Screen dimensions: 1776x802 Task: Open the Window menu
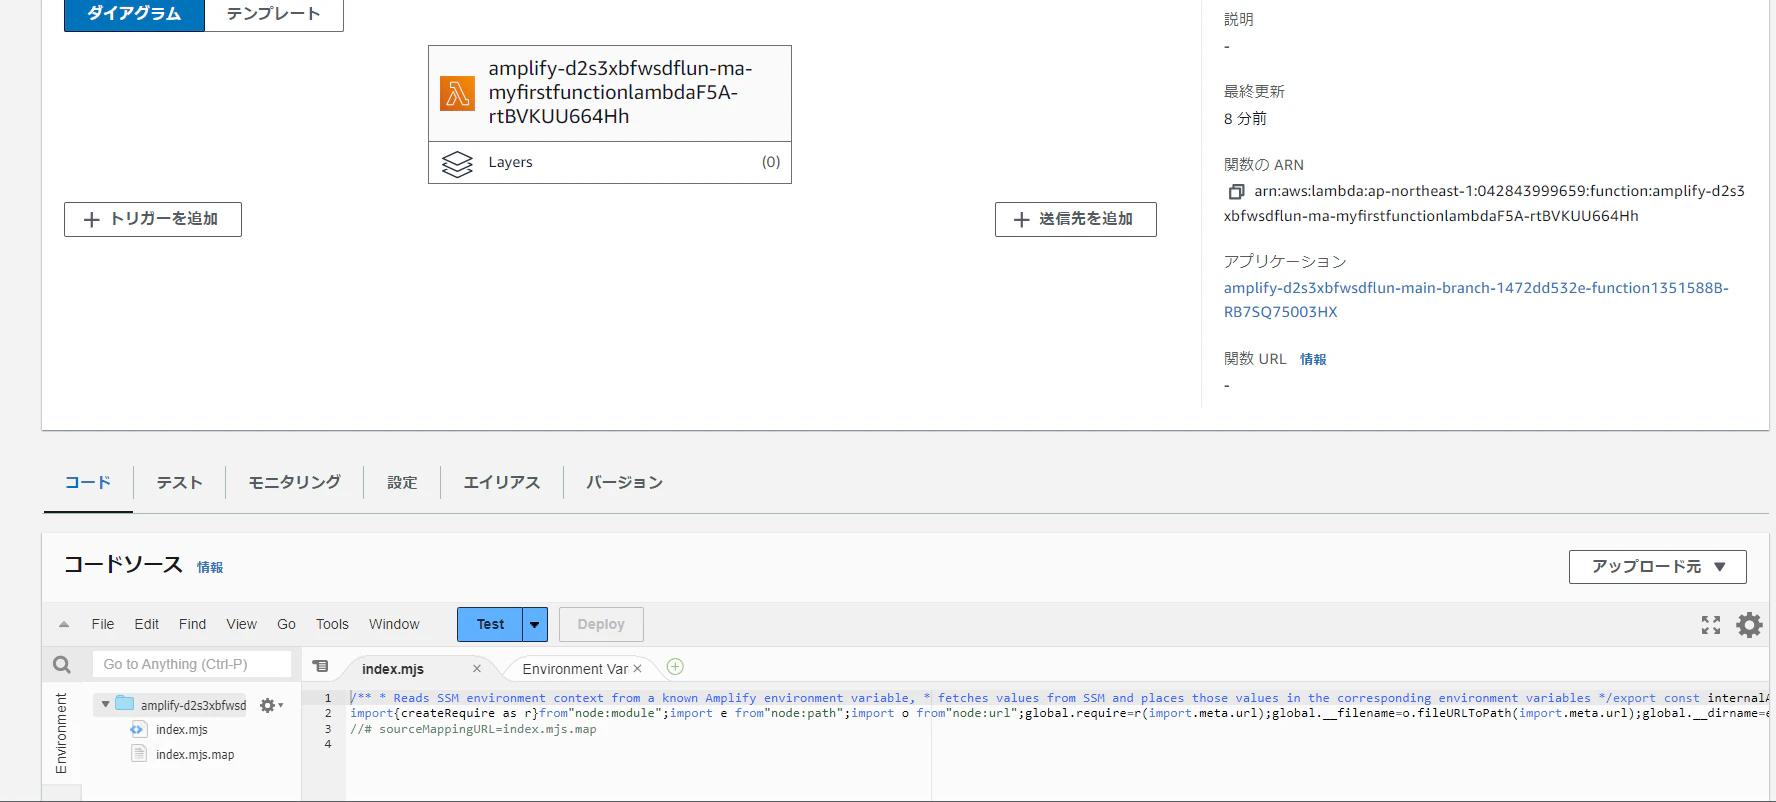tap(394, 624)
